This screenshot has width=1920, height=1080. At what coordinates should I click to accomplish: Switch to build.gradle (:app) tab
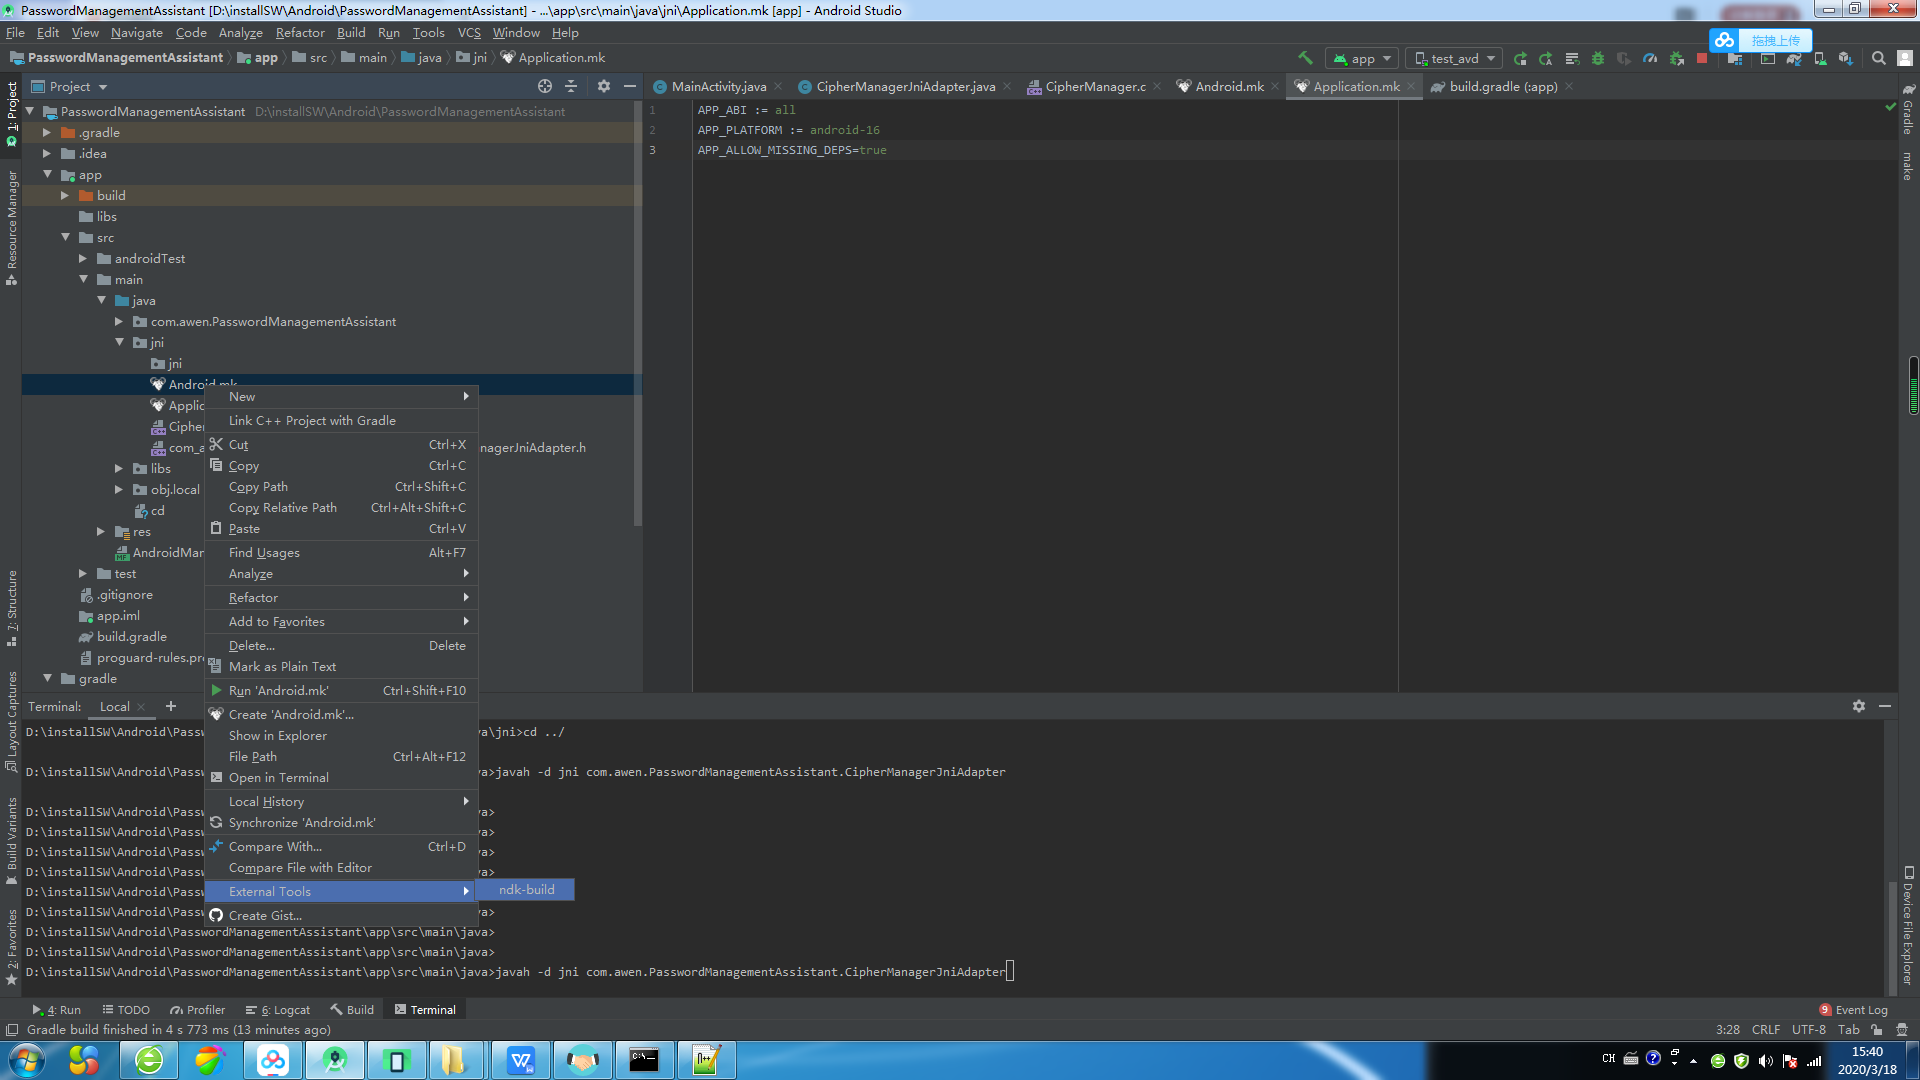(x=1502, y=86)
